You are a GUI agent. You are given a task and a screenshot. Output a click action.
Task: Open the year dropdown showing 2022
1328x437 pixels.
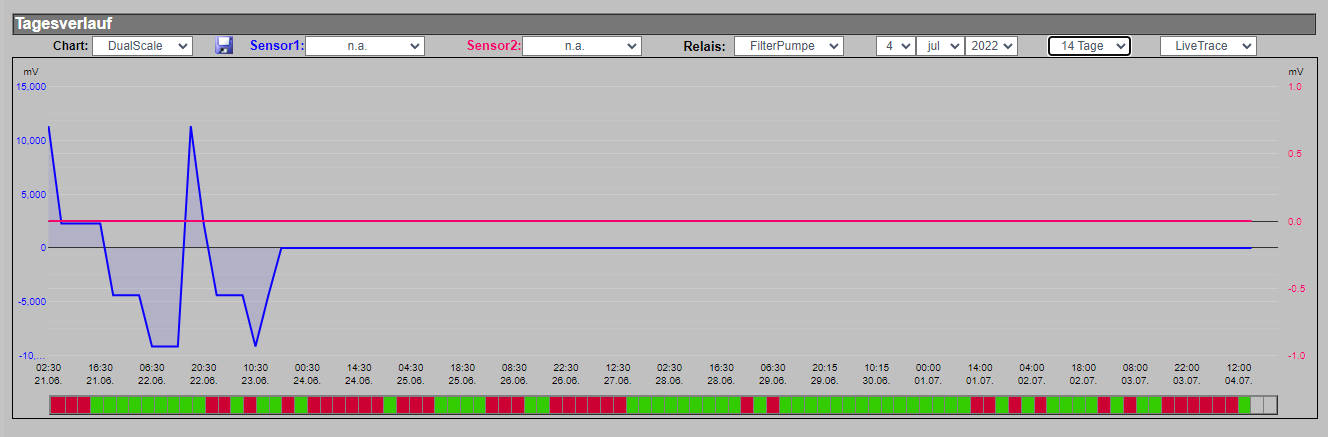coord(991,46)
